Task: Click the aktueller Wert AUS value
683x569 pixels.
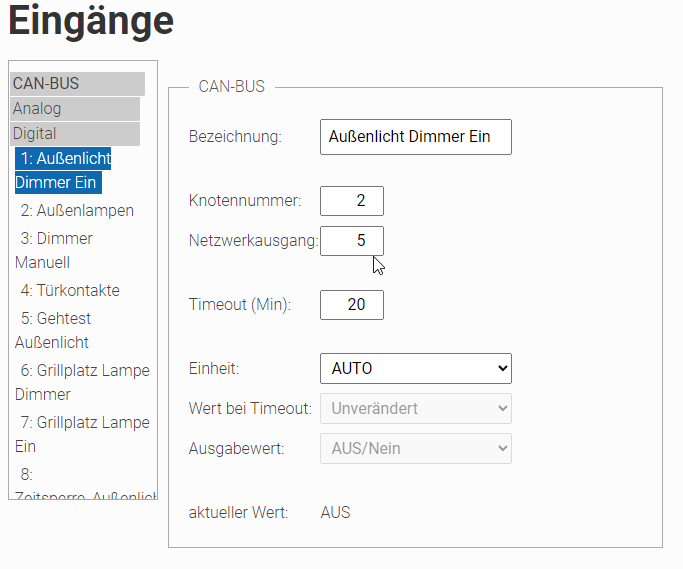Action: [x=335, y=513]
